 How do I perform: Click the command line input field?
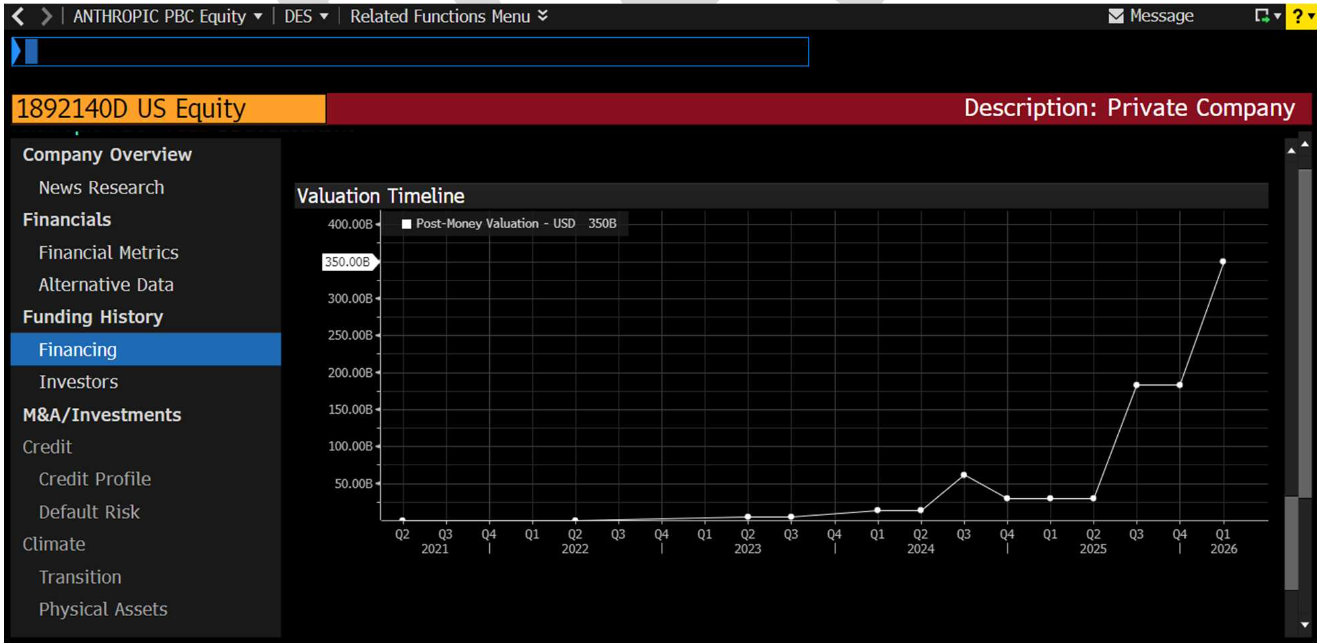point(410,52)
